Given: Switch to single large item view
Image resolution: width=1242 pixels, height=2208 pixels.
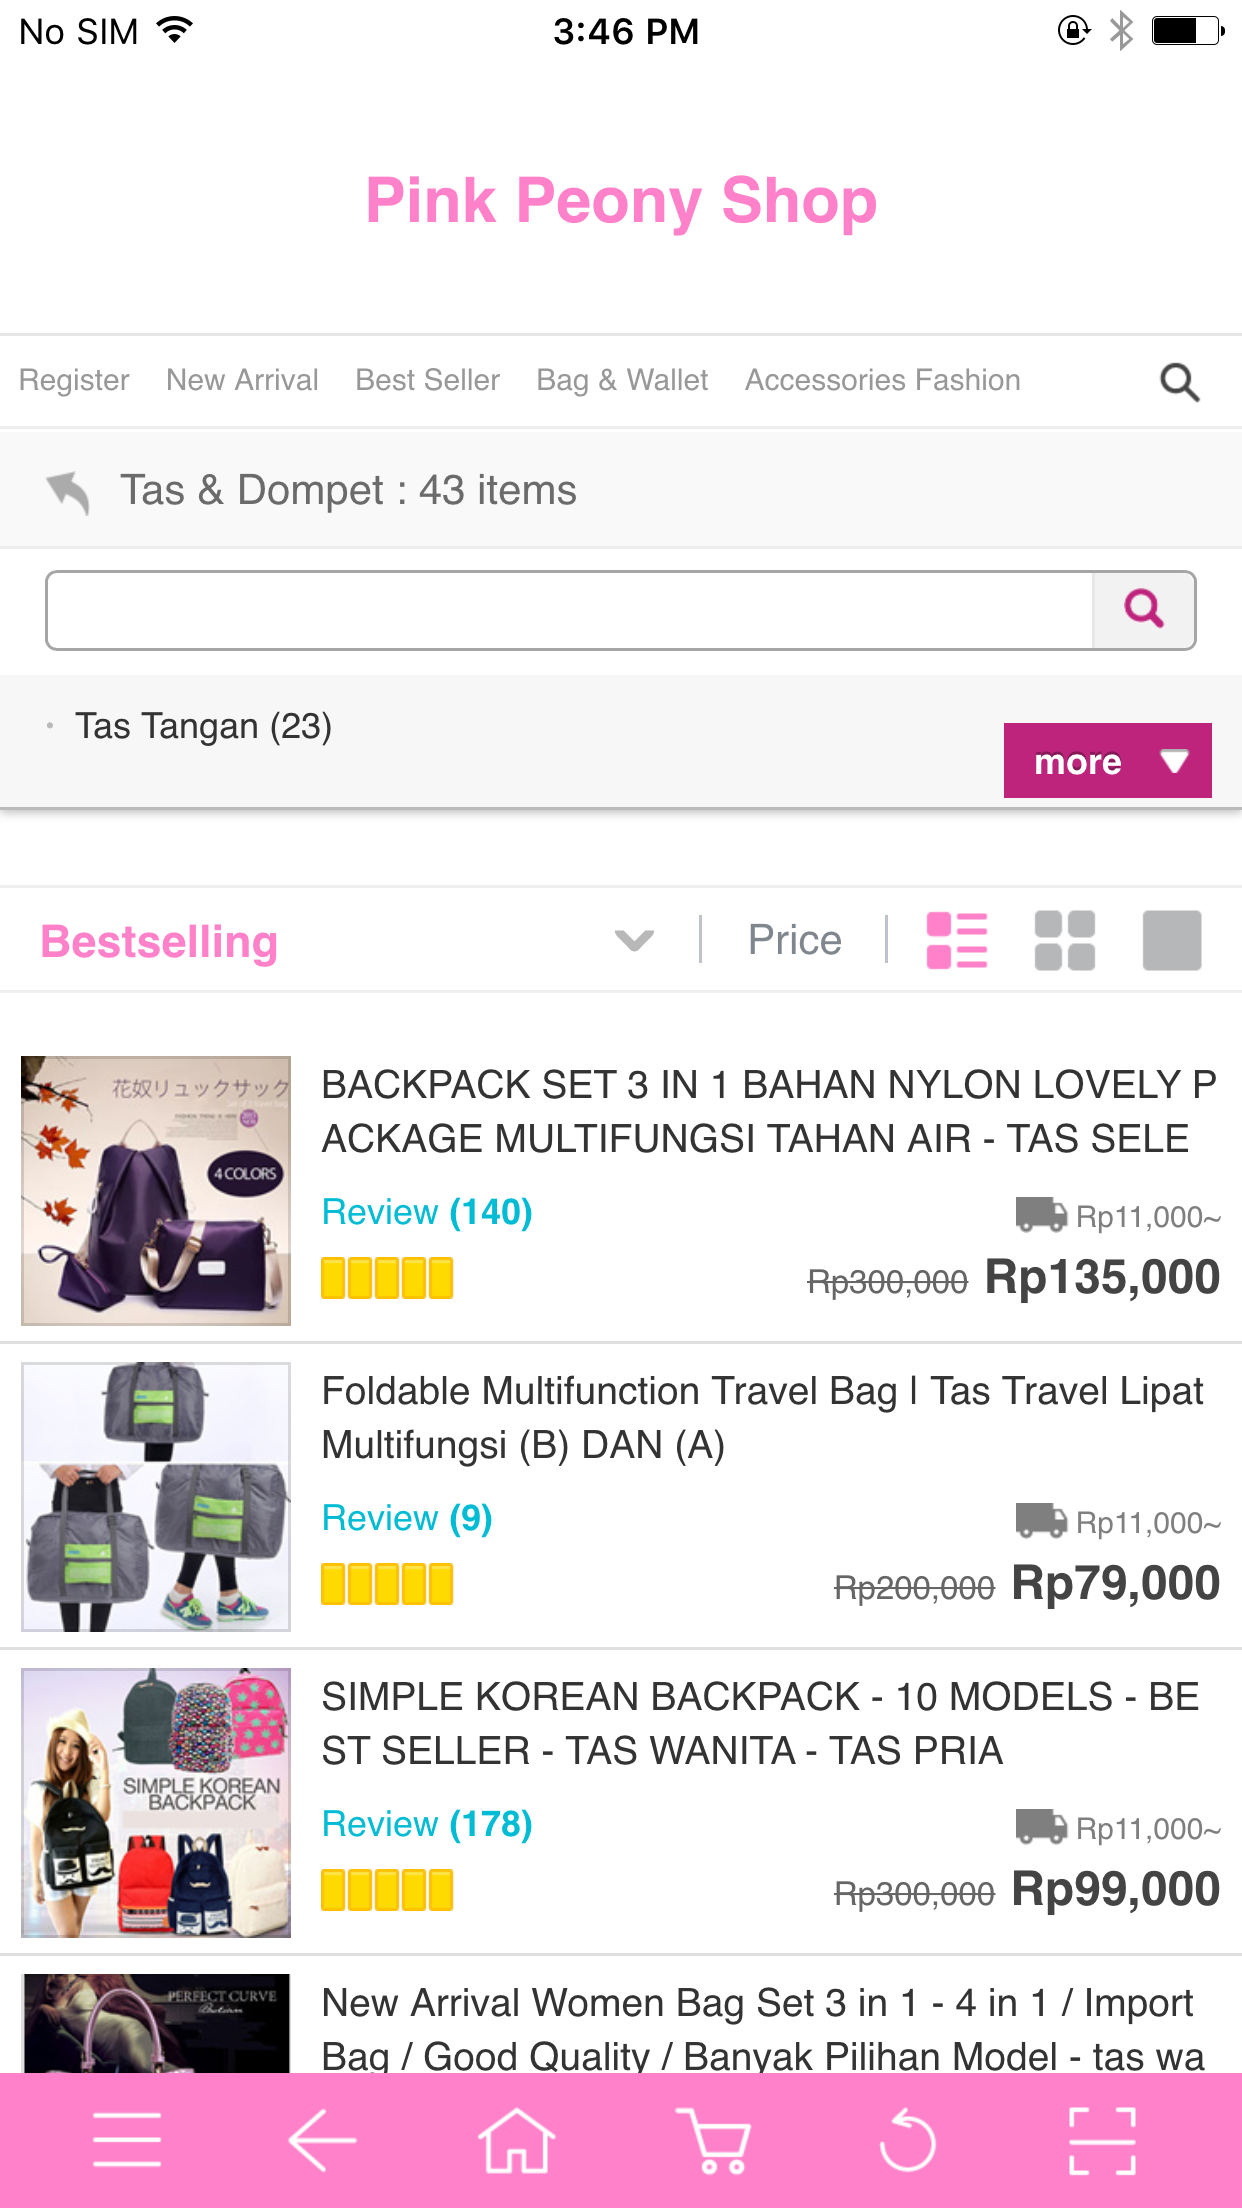Looking at the screenshot, I should tap(1172, 941).
